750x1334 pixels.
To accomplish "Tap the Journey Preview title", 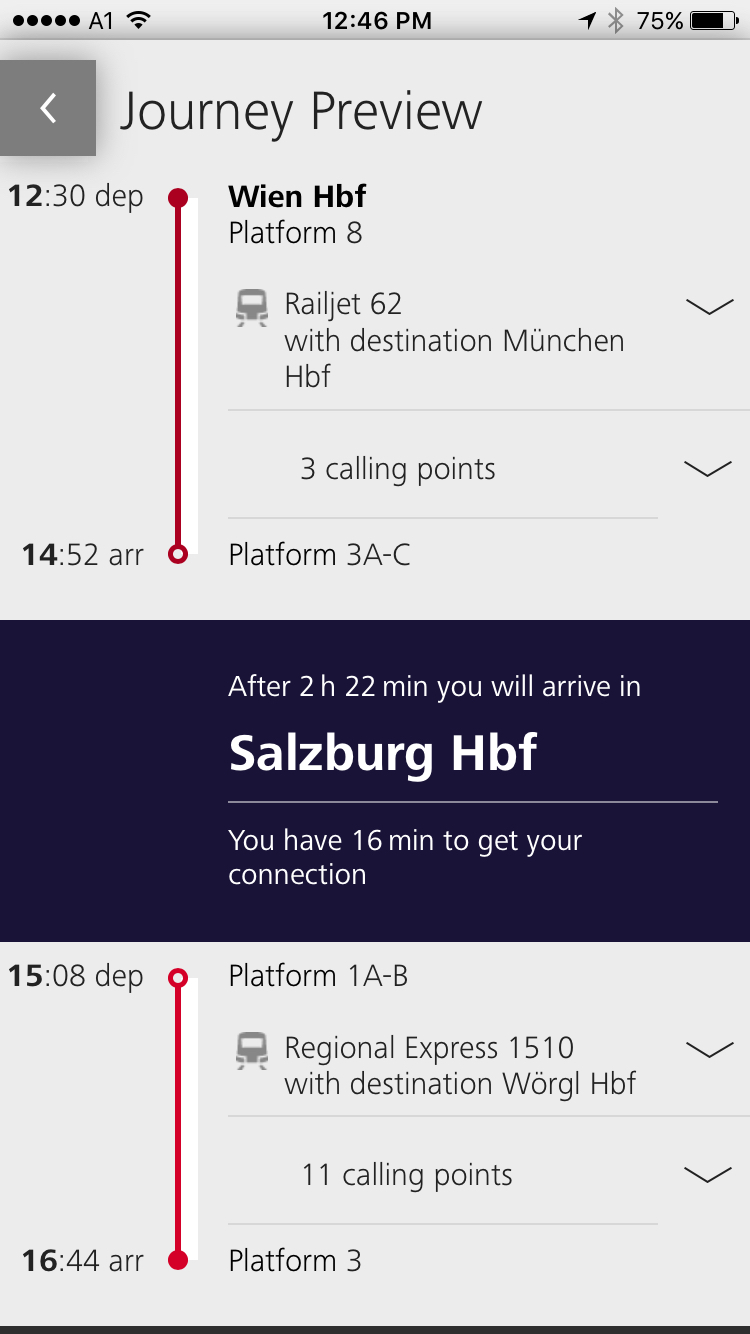I will (300, 111).
